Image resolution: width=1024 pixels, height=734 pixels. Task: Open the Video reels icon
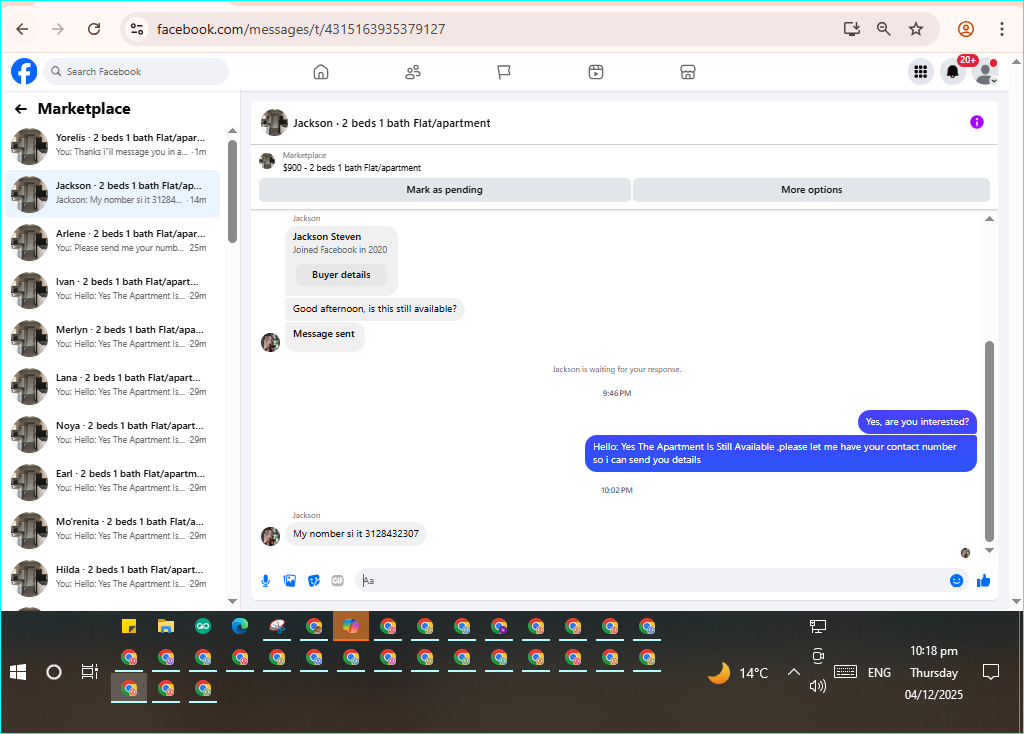point(596,72)
